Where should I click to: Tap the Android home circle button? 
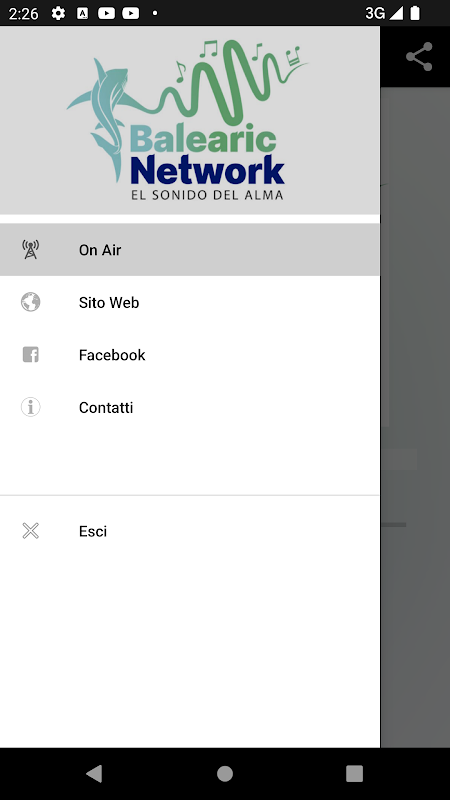[224, 773]
